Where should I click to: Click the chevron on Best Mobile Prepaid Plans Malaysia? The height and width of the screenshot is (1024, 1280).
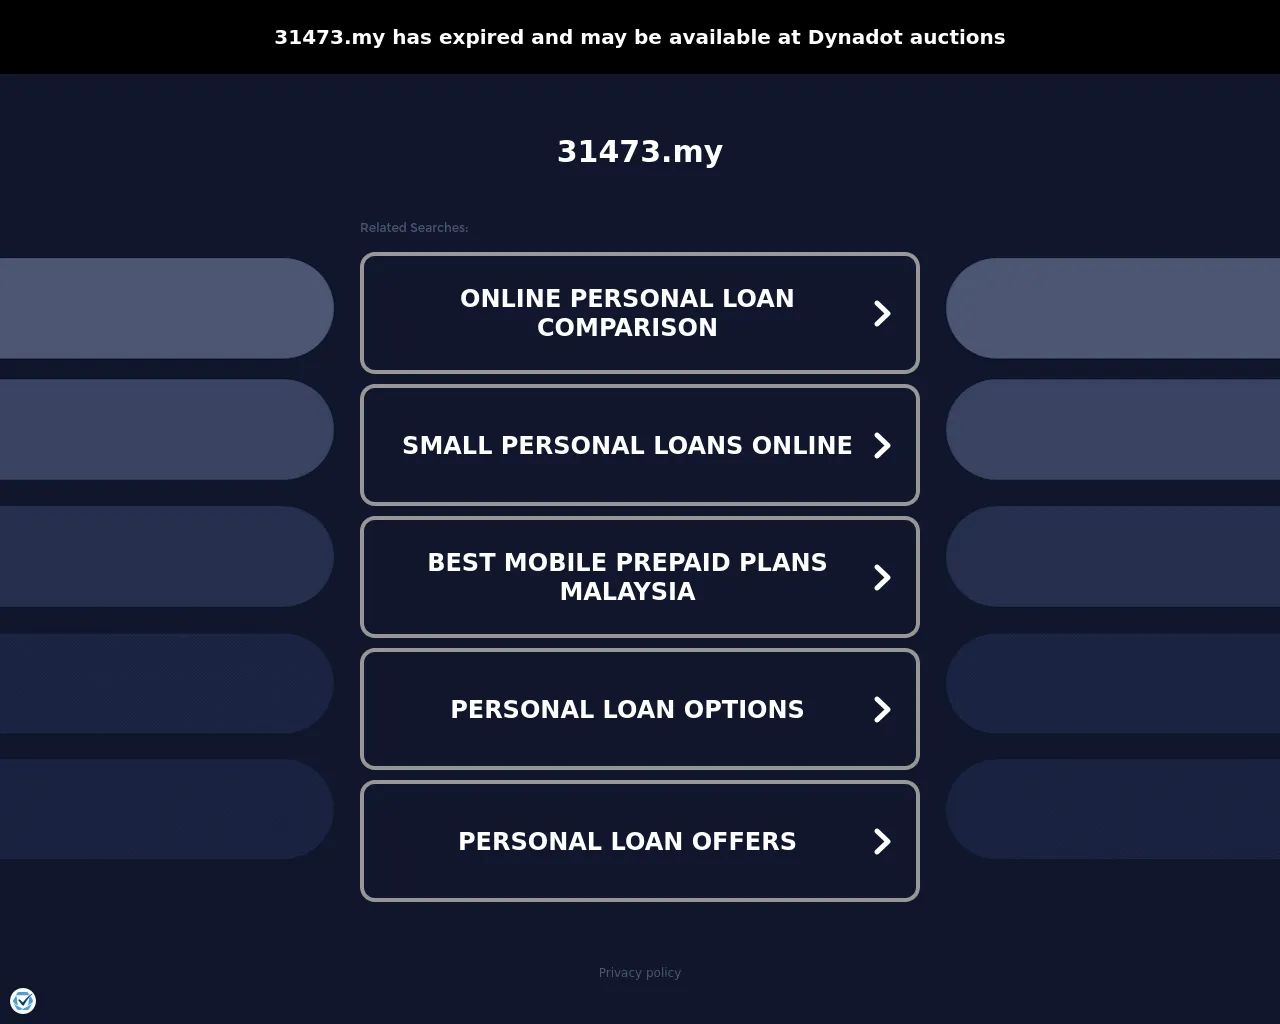pos(882,577)
